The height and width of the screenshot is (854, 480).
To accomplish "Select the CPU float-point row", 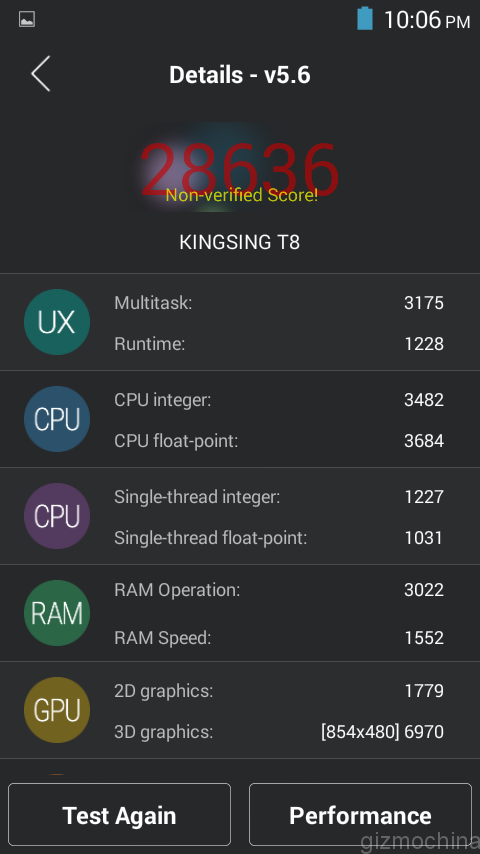I will pos(279,441).
